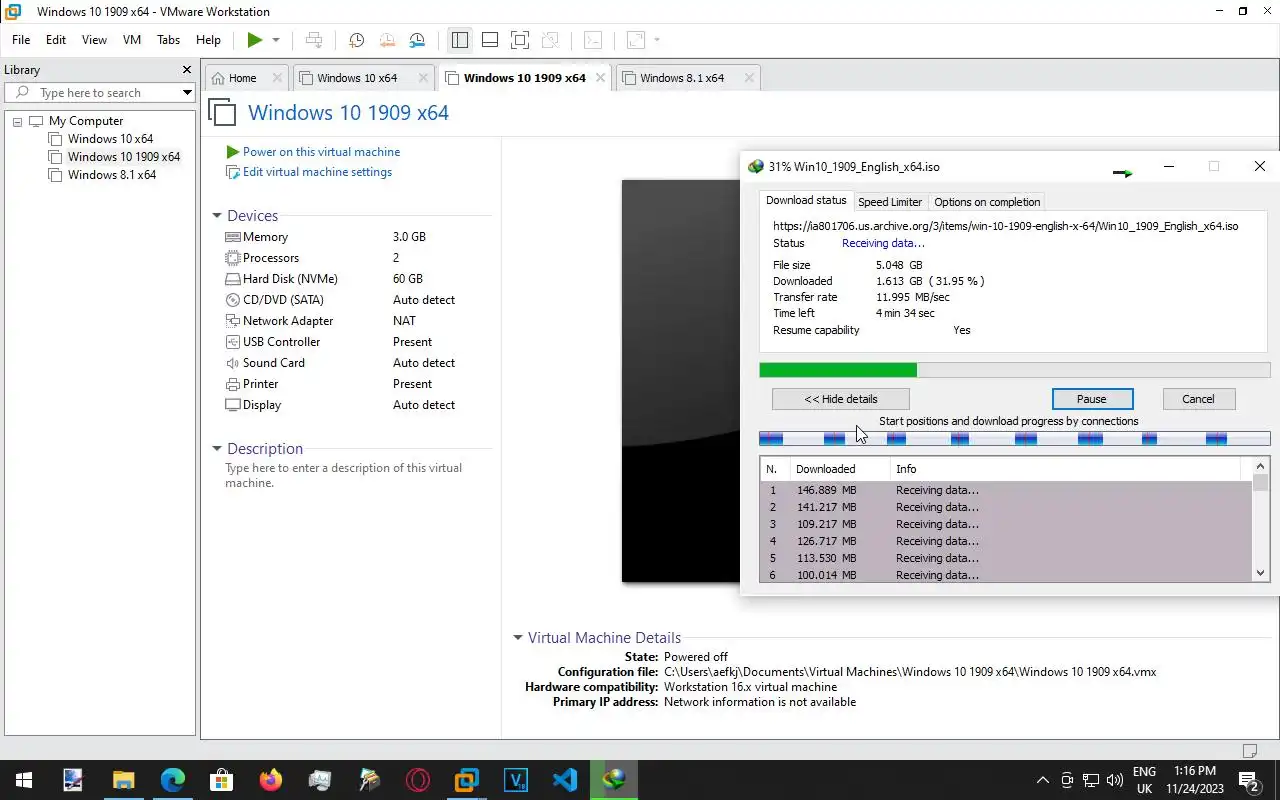Open the snapshot manager icon
The image size is (1280, 800).
click(x=417, y=40)
